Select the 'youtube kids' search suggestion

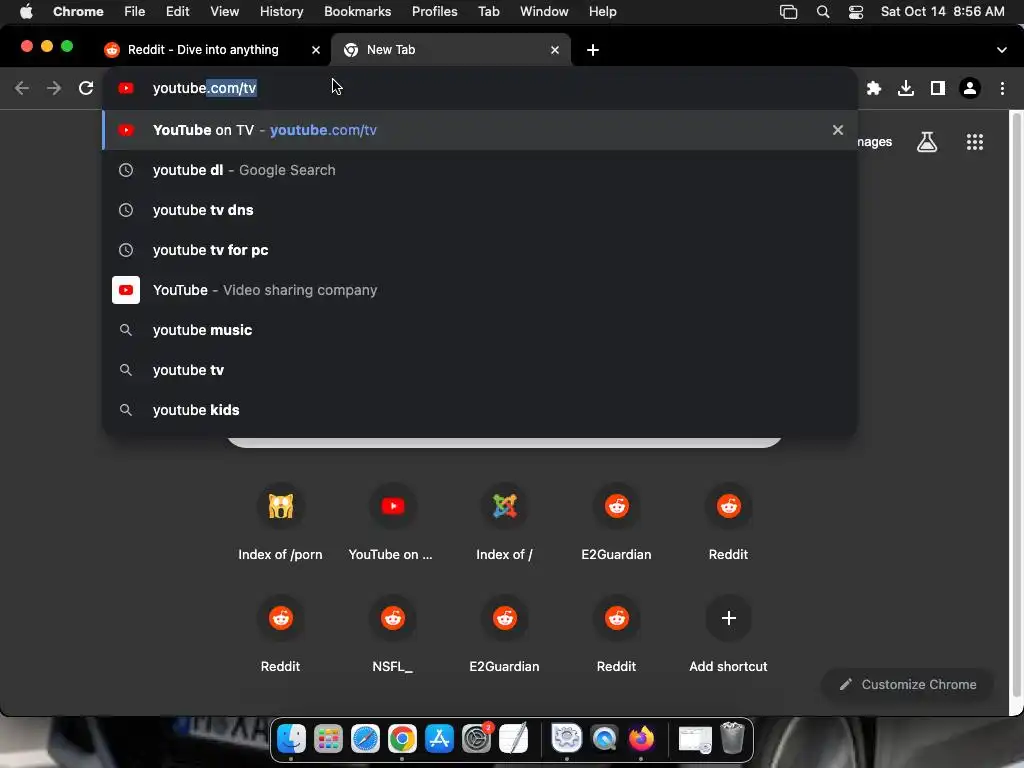(x=480, y=410)
